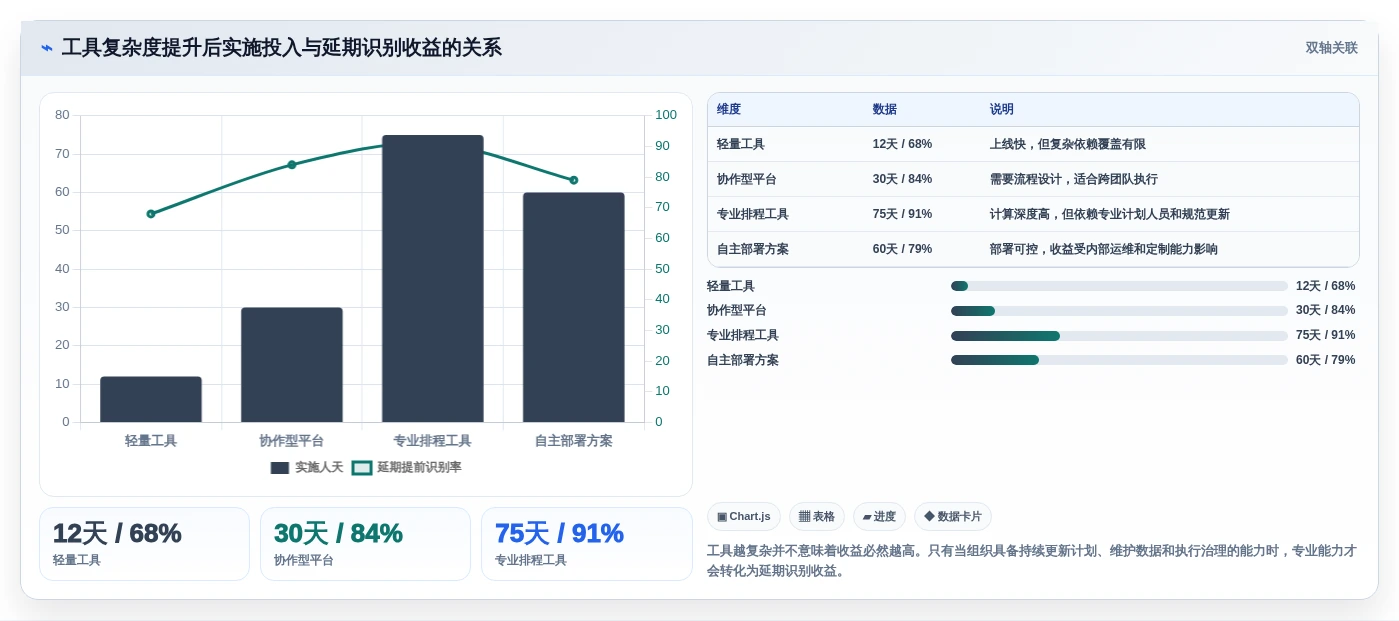Click table cell 60天 / 79%
Image resolution: width=1399 pixels, height=621 pixels.
point(902,250)
